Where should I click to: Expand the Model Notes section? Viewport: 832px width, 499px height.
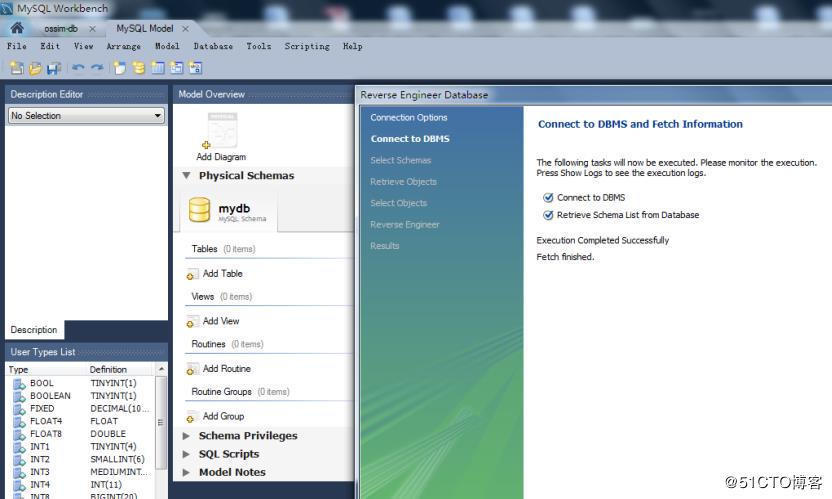[x=186, y=472]
